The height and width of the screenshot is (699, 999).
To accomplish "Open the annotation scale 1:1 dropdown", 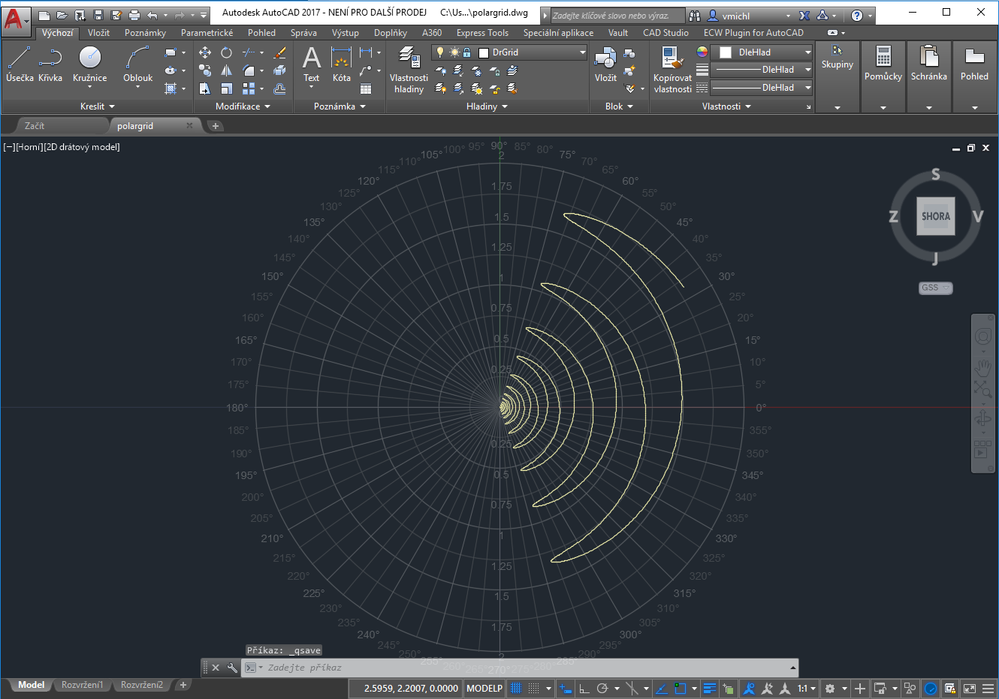I will pos(807,688).
